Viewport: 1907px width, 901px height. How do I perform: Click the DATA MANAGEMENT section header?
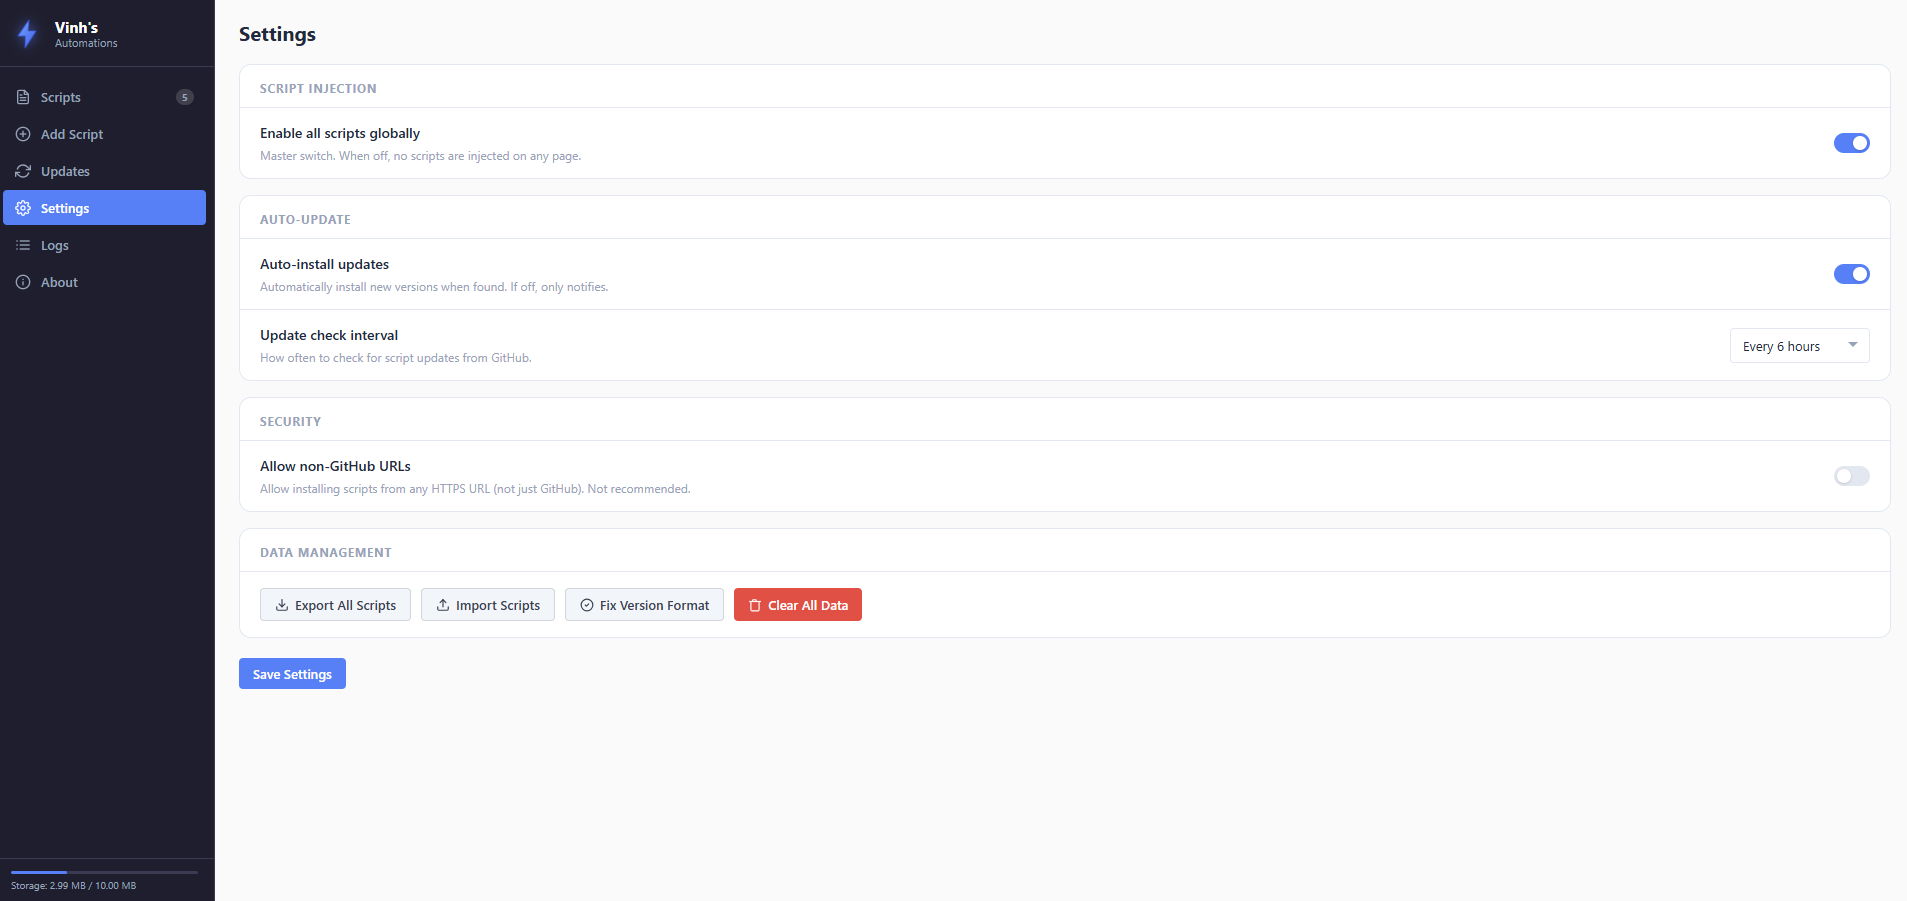326,552
